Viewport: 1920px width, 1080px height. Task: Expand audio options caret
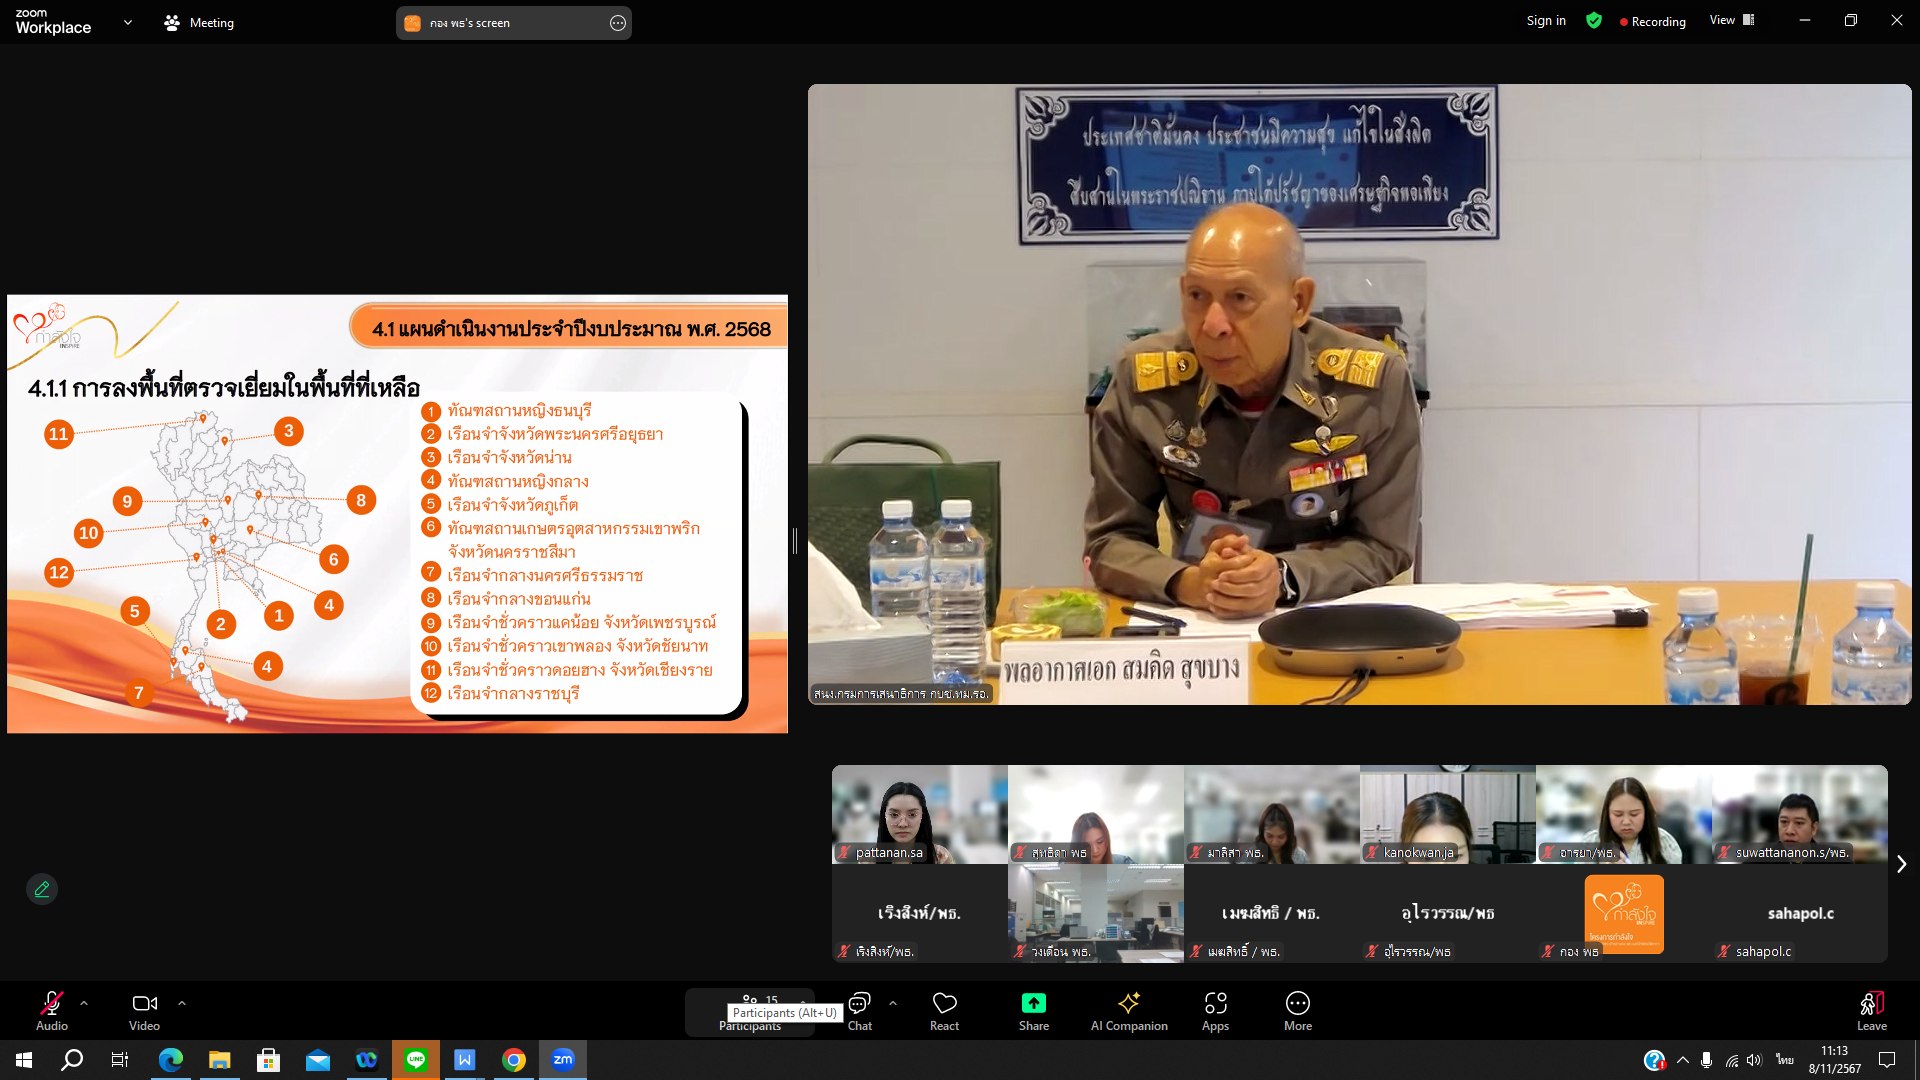pos(84,1002)
